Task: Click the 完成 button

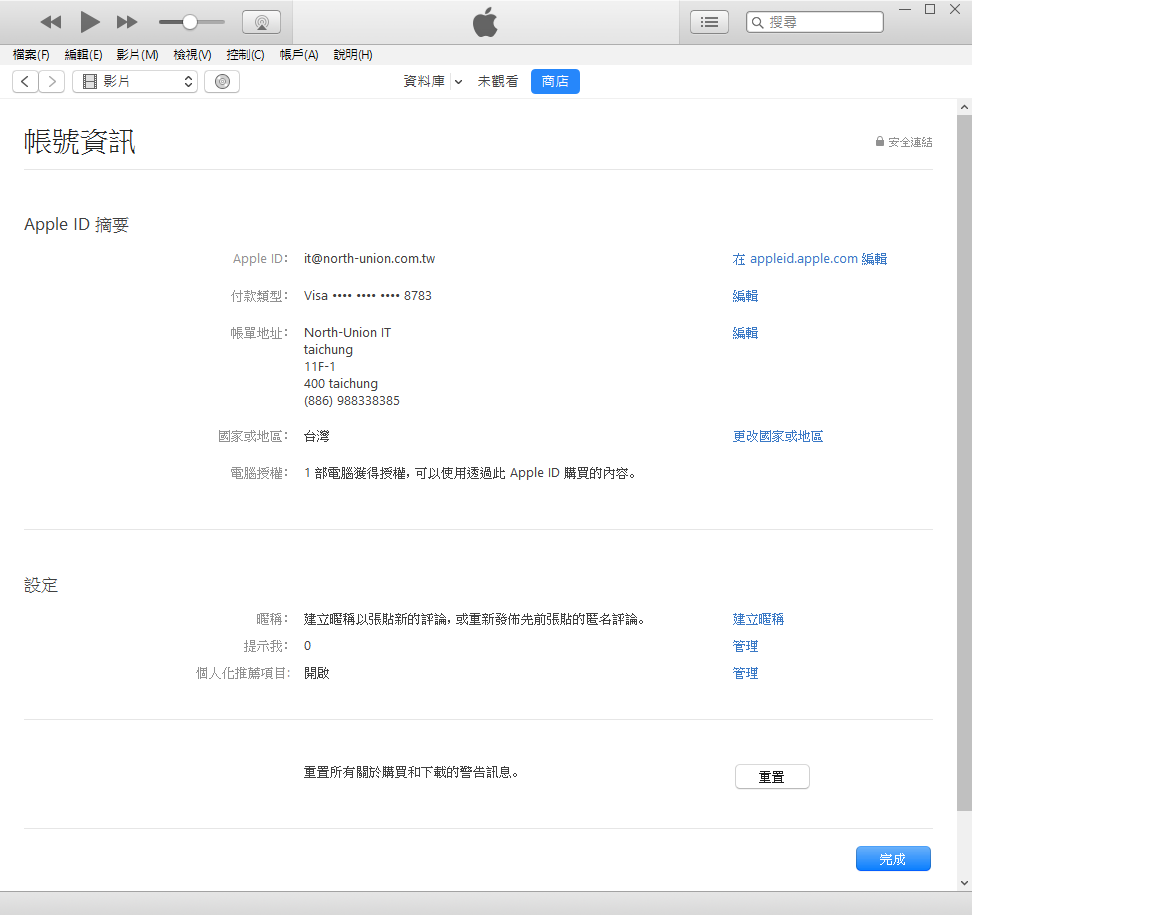Action: 893,859
